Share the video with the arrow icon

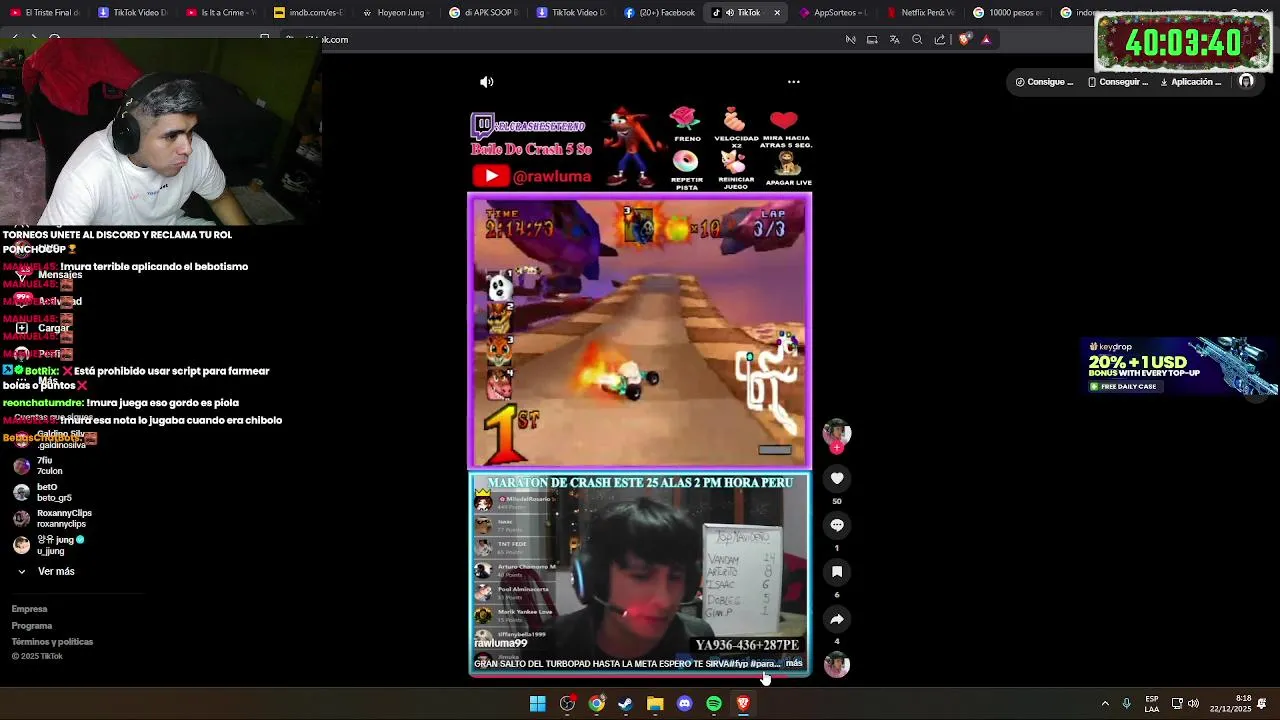click(837, 619)
